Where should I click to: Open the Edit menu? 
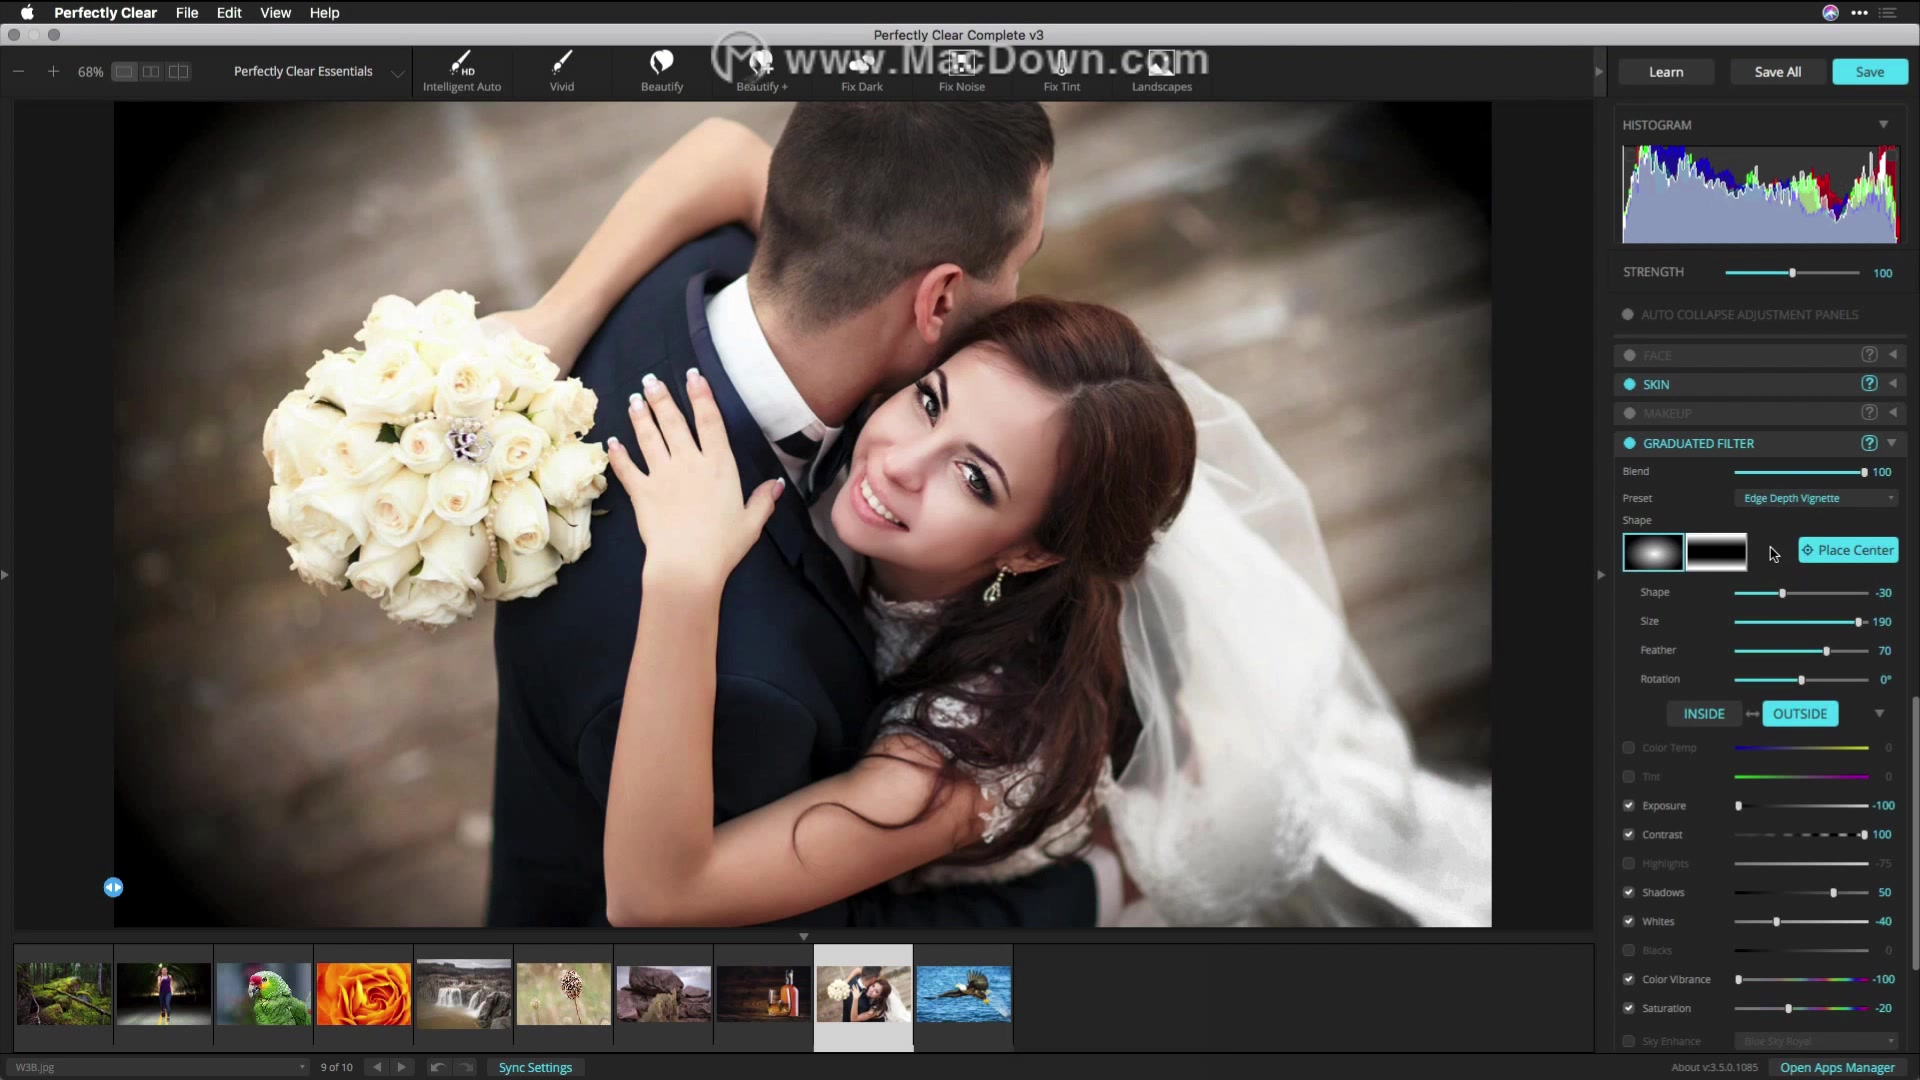click(x=229, y=13)
